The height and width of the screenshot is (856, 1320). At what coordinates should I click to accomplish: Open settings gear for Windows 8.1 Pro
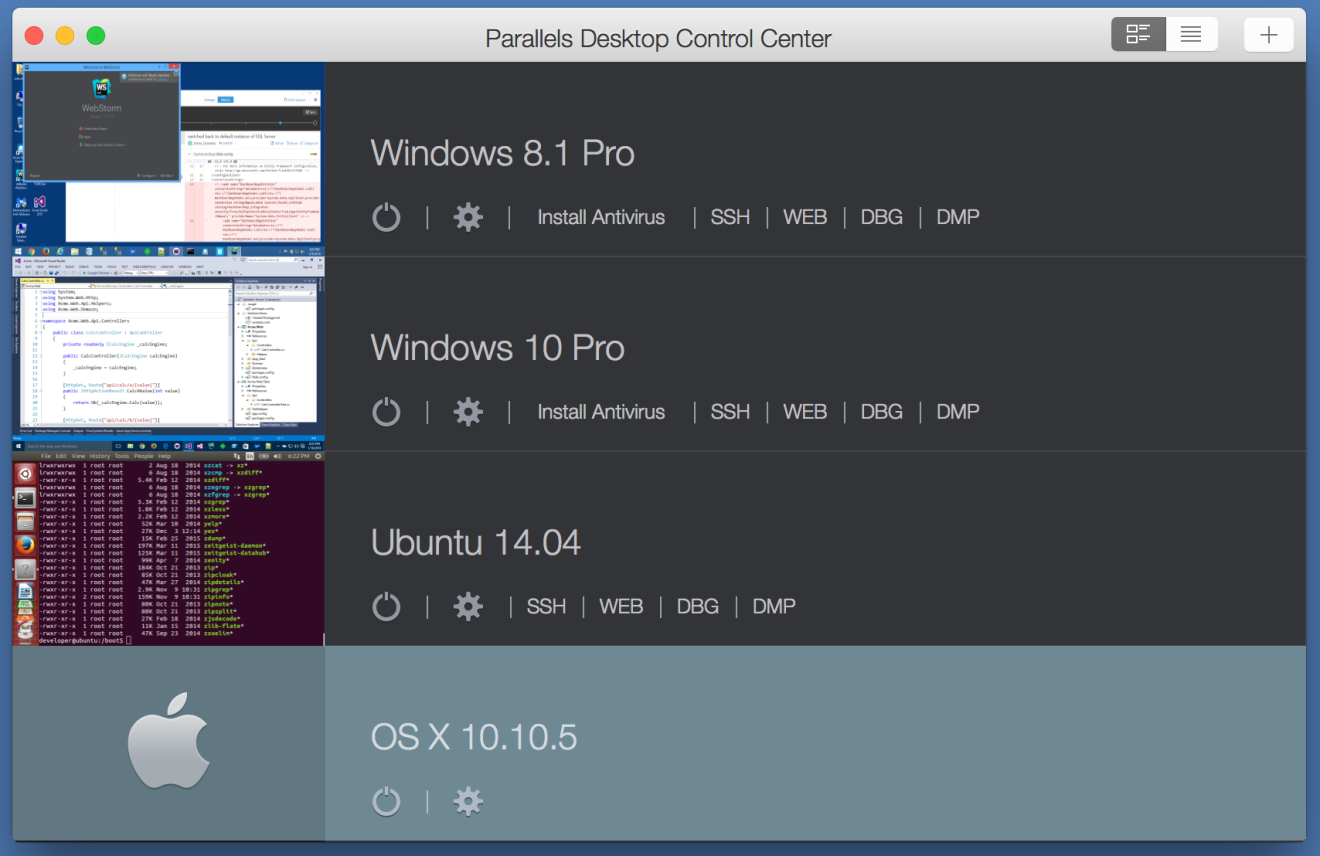click(468, 217)
